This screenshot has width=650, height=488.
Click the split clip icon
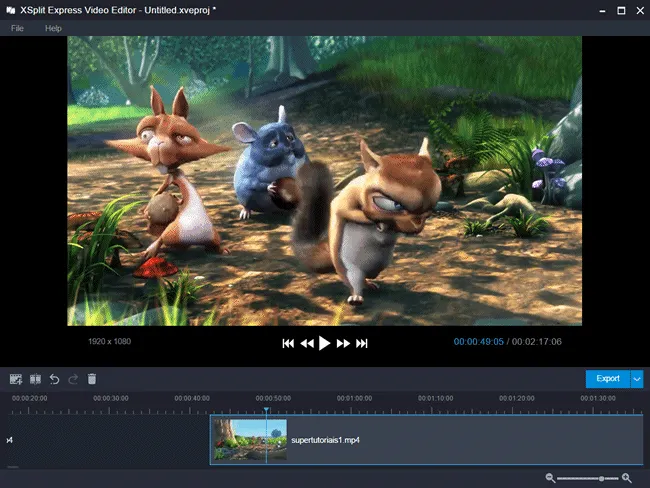35,379
